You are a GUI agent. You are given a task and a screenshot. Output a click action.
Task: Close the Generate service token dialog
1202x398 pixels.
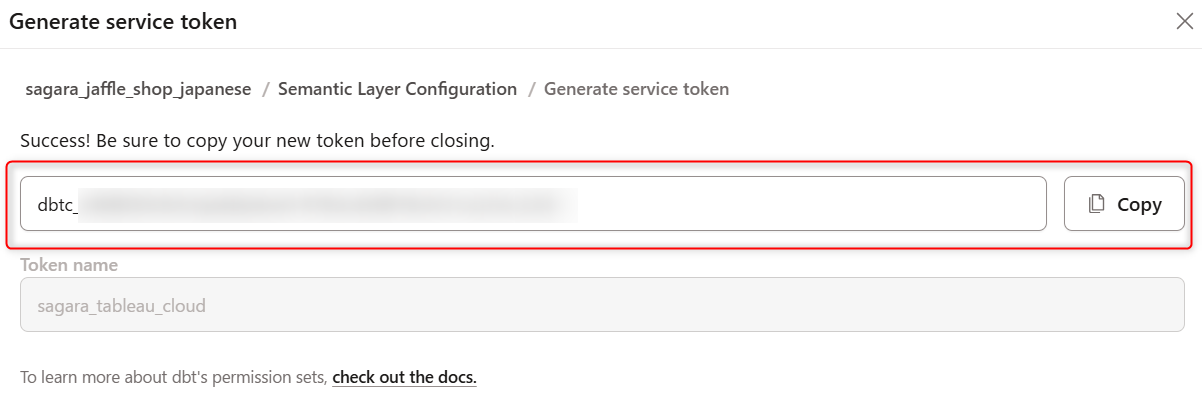(x=1184, y=22)
